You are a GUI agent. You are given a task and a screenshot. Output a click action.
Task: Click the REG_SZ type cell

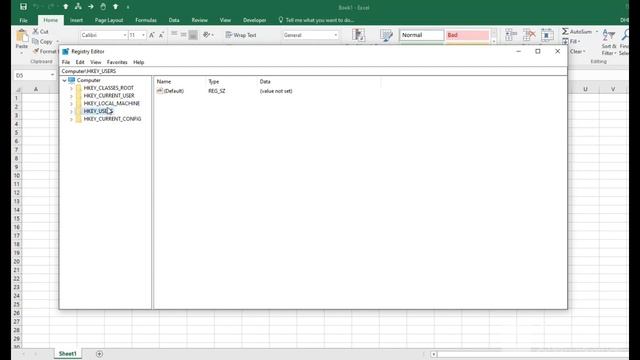point(217,91)
